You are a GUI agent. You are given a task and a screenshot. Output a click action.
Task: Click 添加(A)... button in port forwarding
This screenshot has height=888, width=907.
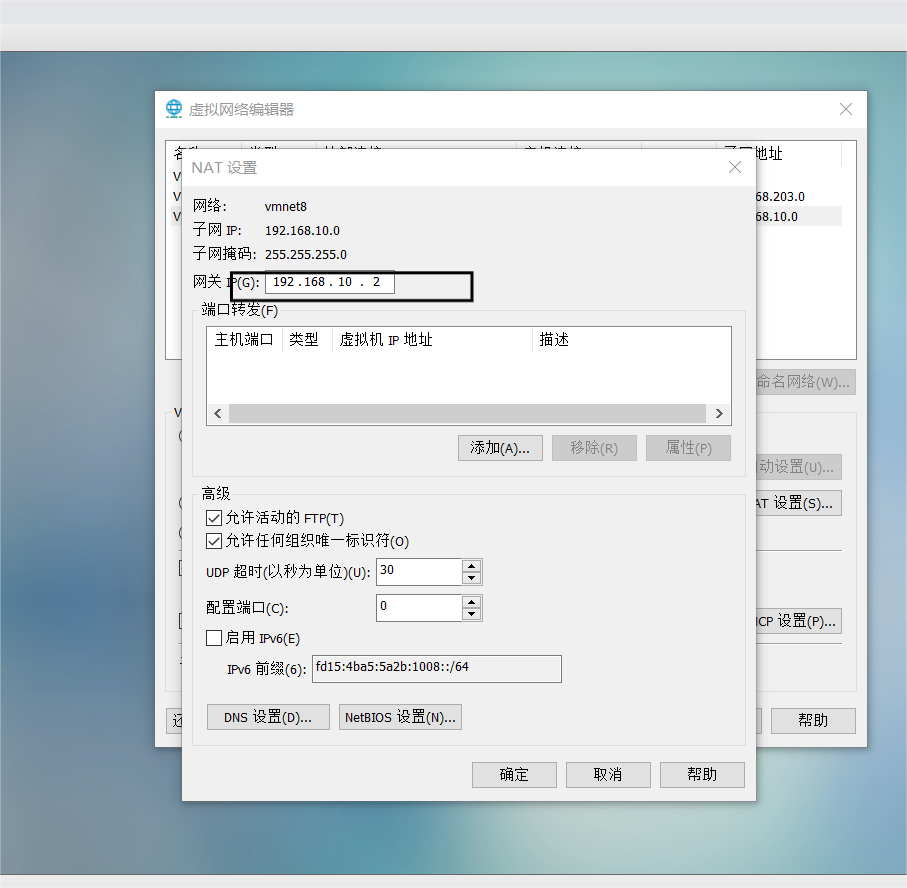[500, 448]
